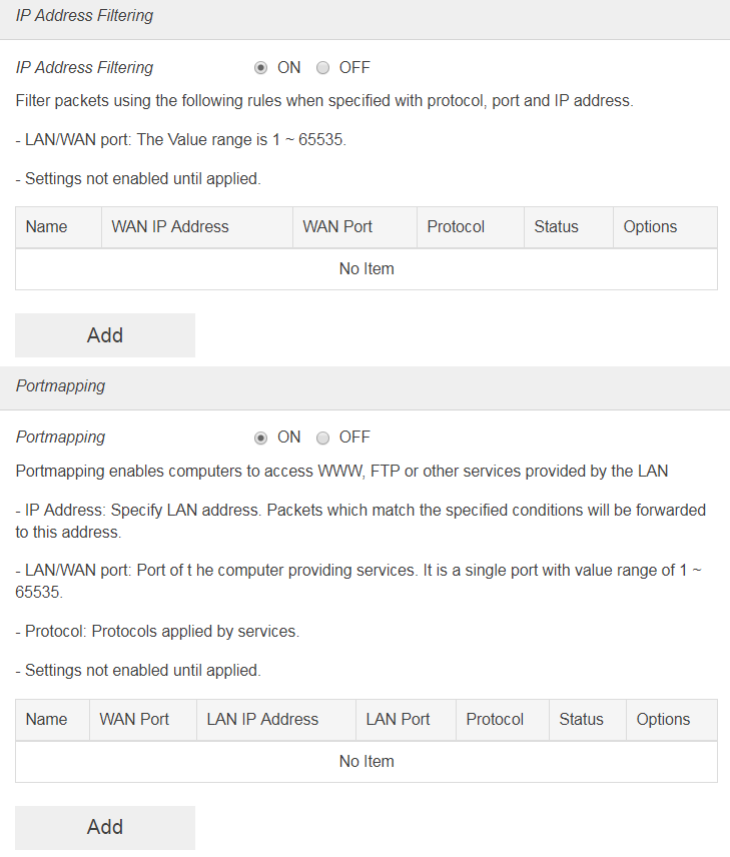Image resolution: width=730 pixels, height=857 pixels.
Task: Click Name header in IP filtering table
Action: 46,227
